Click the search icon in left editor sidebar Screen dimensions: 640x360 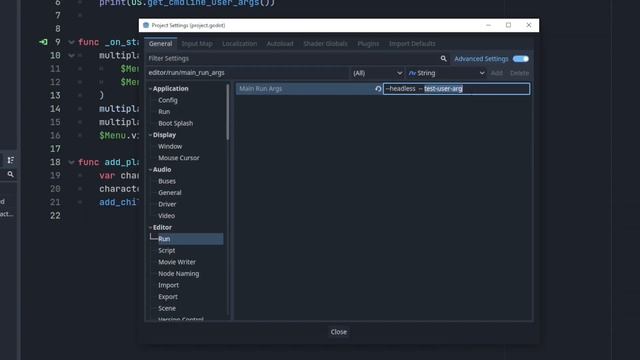click(10, 174)
